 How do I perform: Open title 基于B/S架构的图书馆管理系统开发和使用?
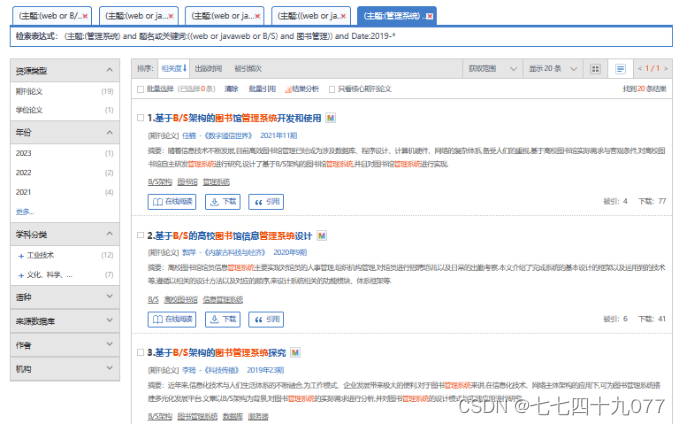(x=238, y=118)
